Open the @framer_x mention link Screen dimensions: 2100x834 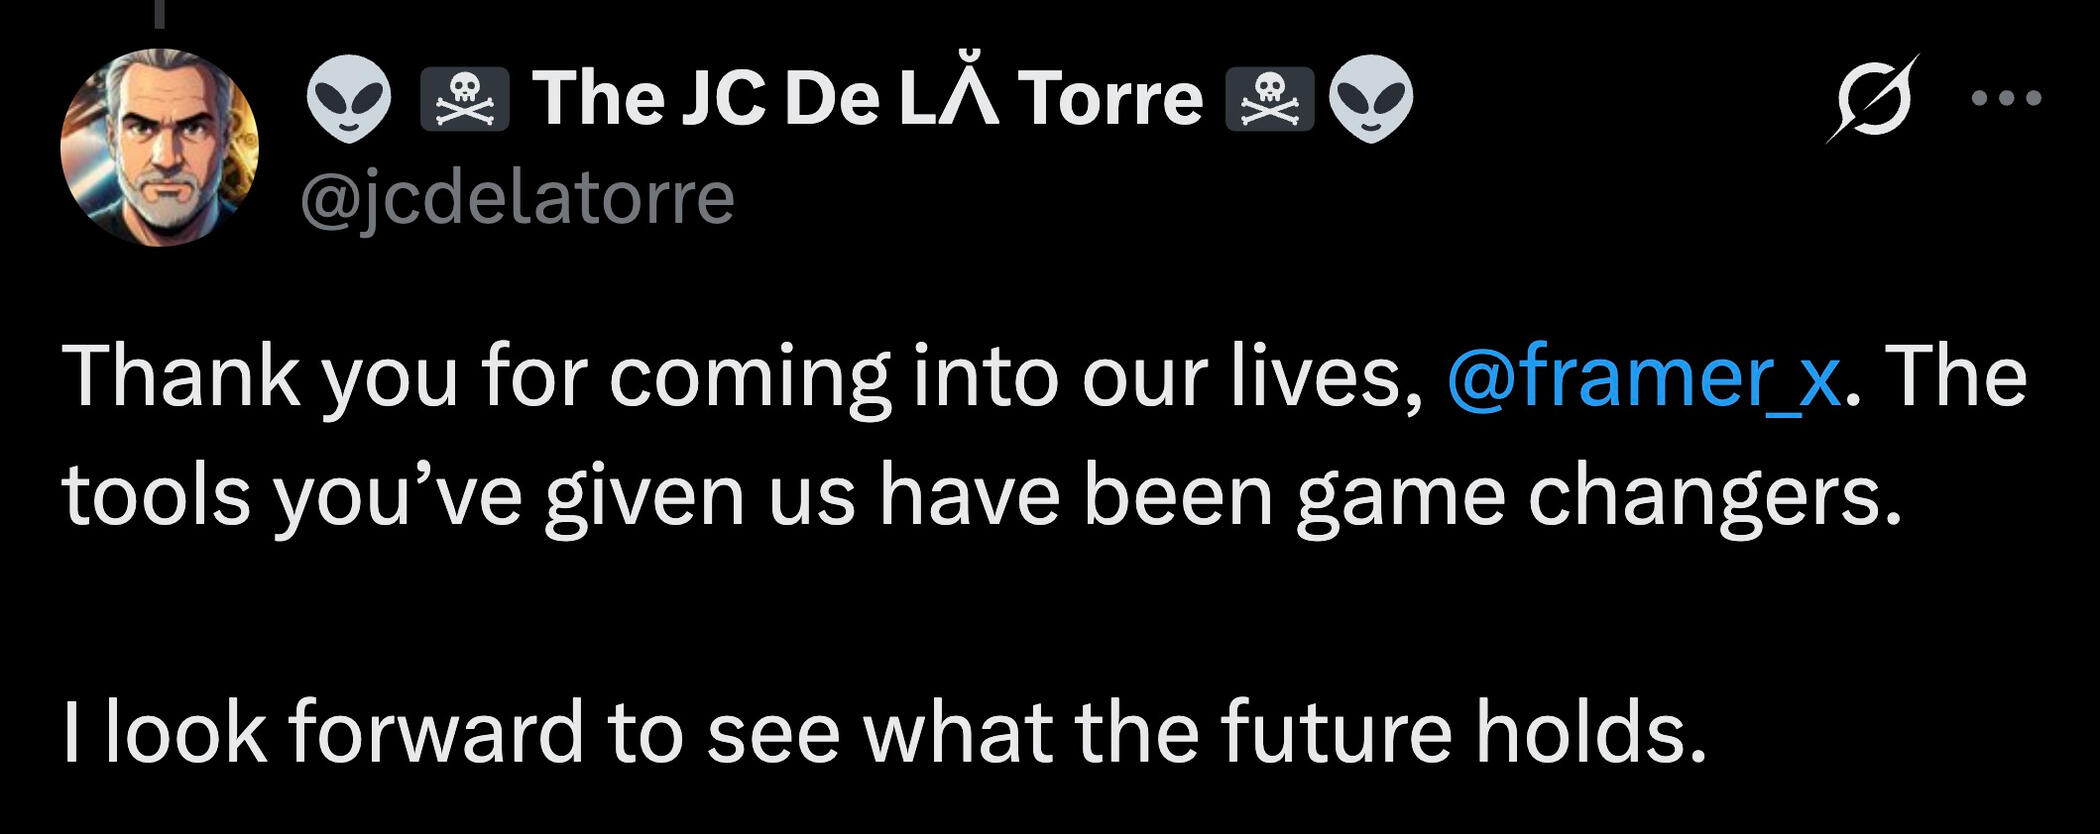pos(1644,377)
